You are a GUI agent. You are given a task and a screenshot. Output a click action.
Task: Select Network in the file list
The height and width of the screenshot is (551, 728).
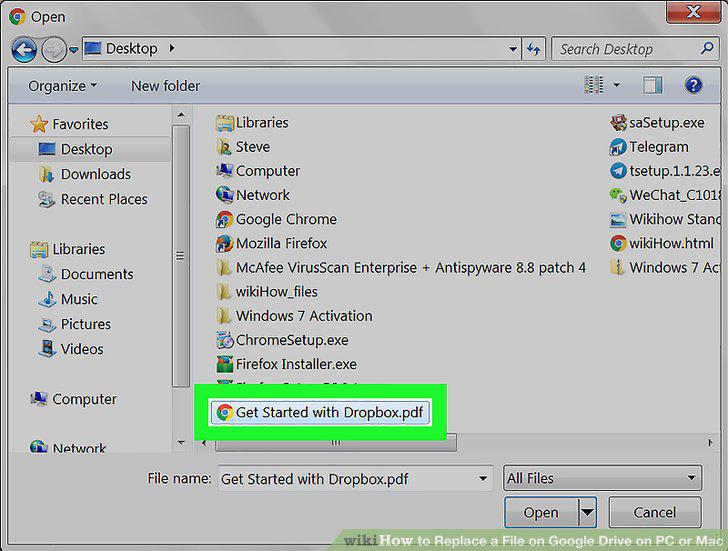pyautogui.click(x=253, y=195)
